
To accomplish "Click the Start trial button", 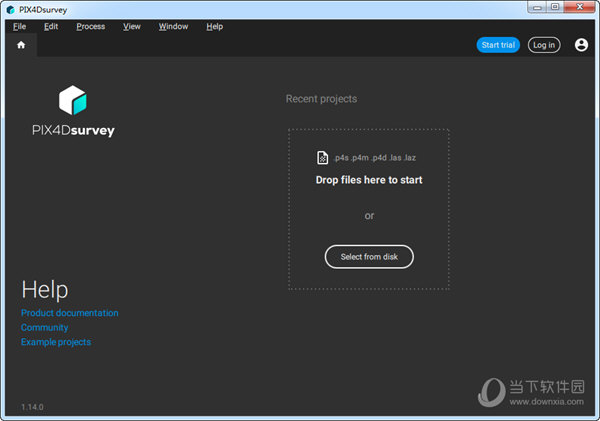I will pyautogui.click(x=498, y=45).
